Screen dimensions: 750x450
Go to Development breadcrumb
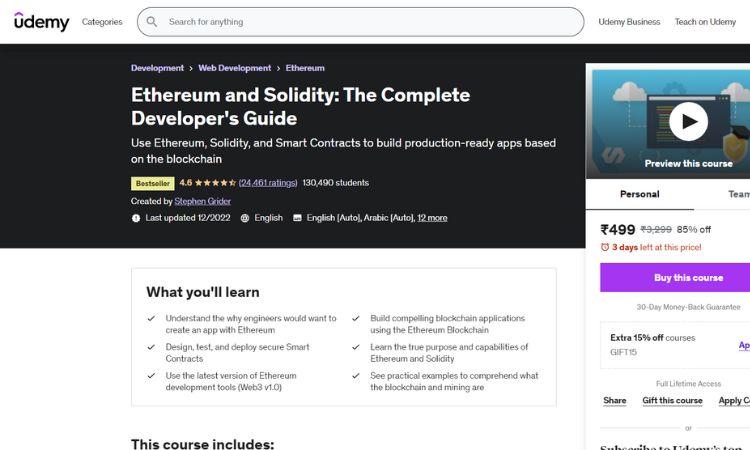(x=157, y=68)
